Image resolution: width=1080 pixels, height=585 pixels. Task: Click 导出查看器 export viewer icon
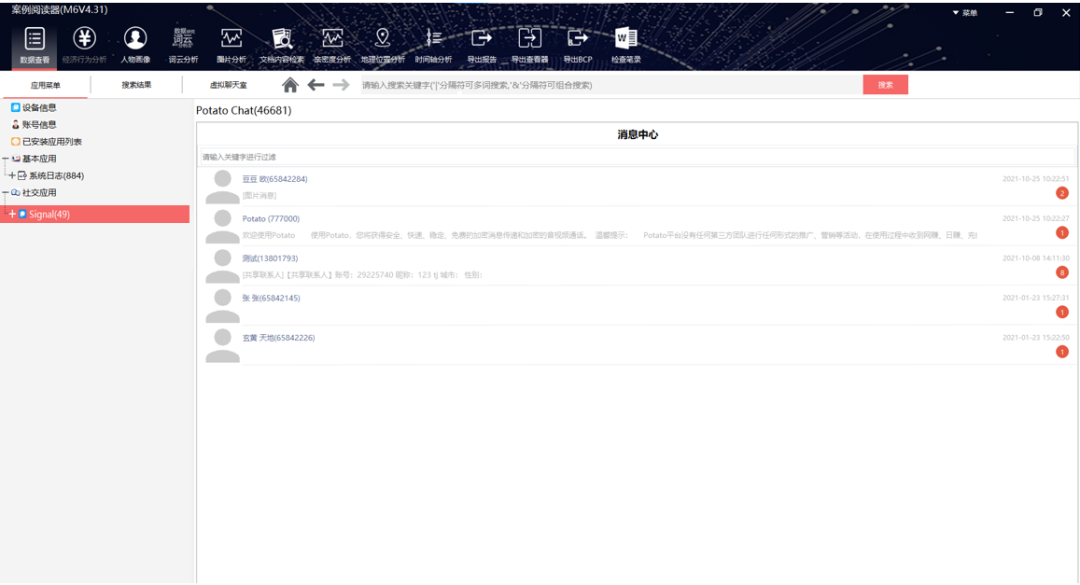click(530, 38)
